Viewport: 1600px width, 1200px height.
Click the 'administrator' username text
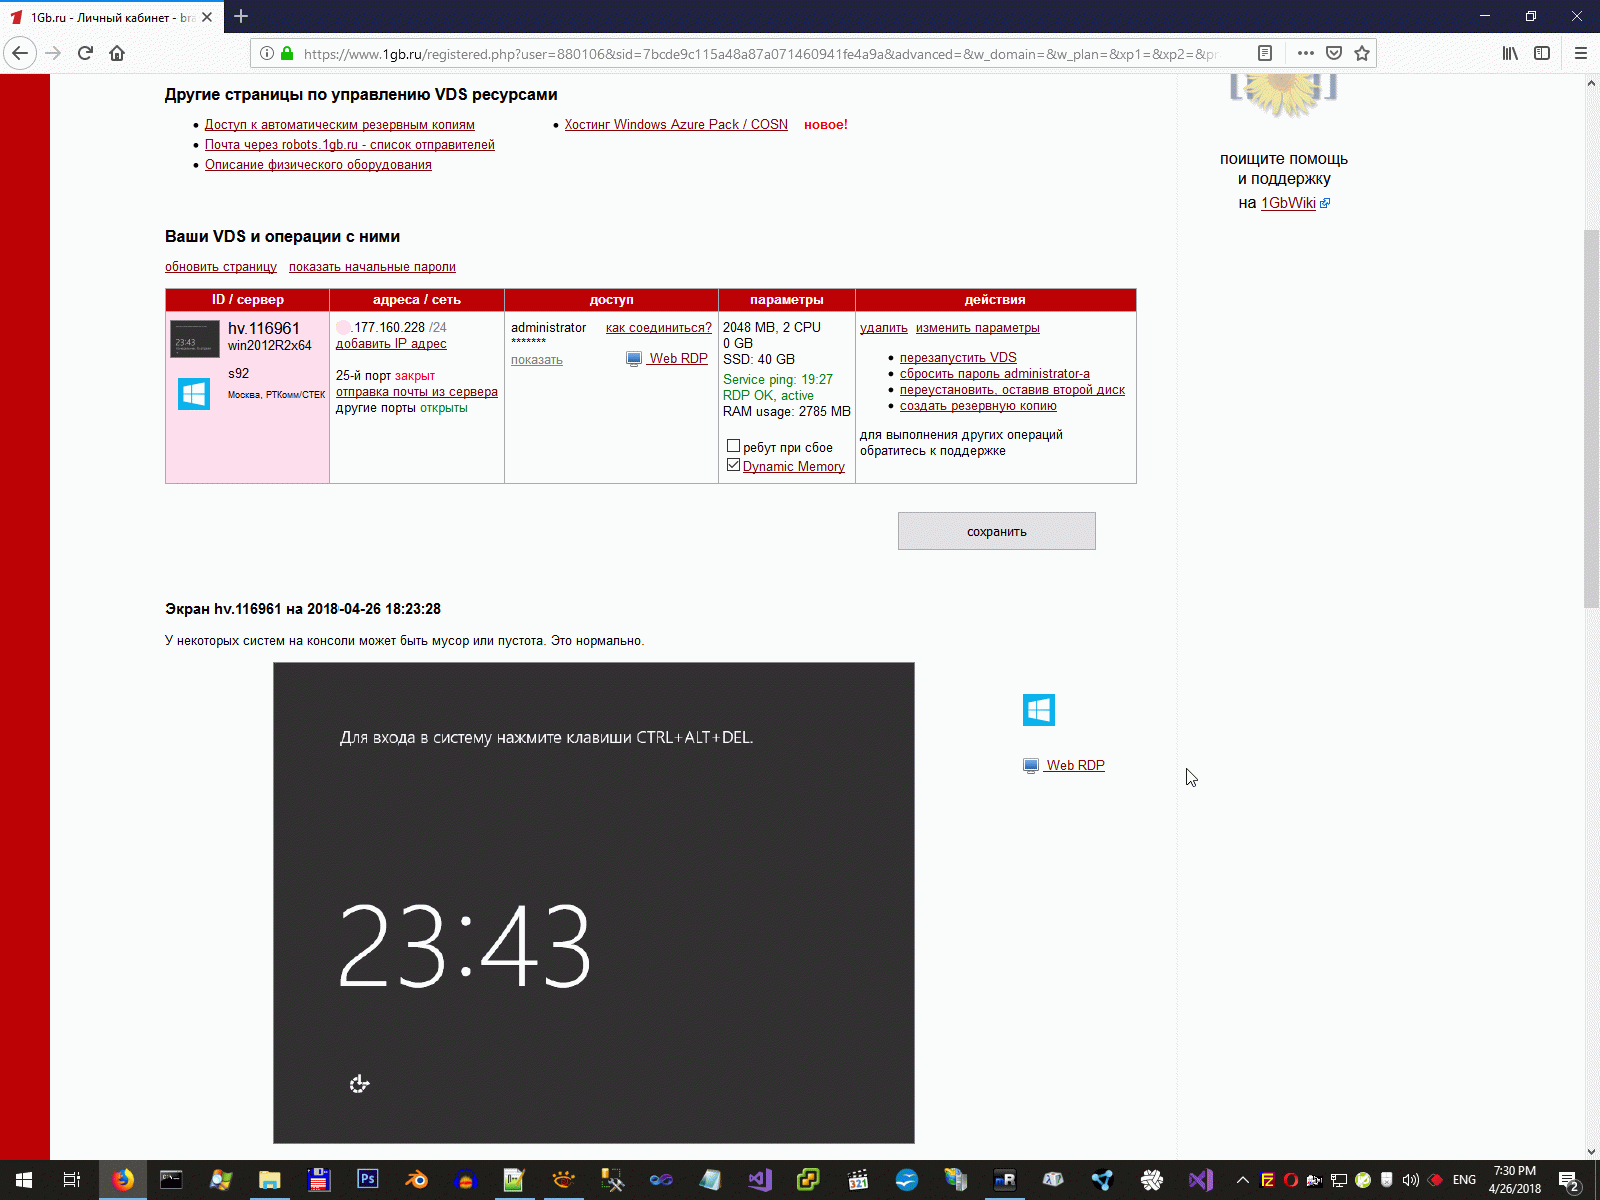(549, 328)
